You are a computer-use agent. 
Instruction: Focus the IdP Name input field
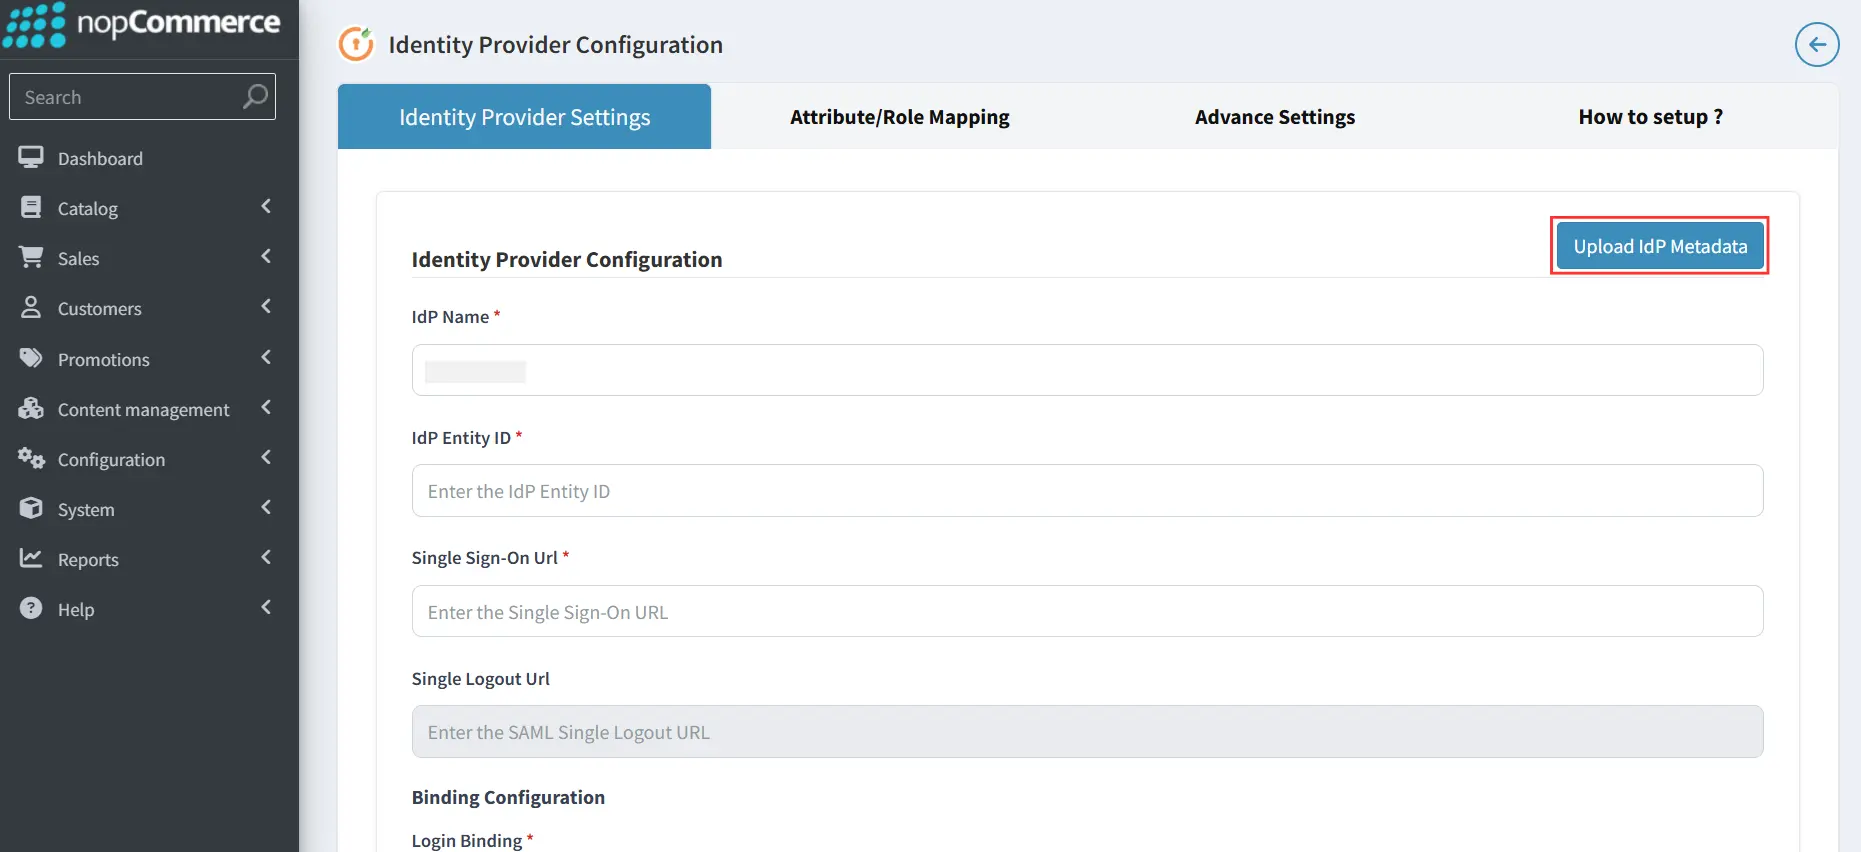[1087, 370]
